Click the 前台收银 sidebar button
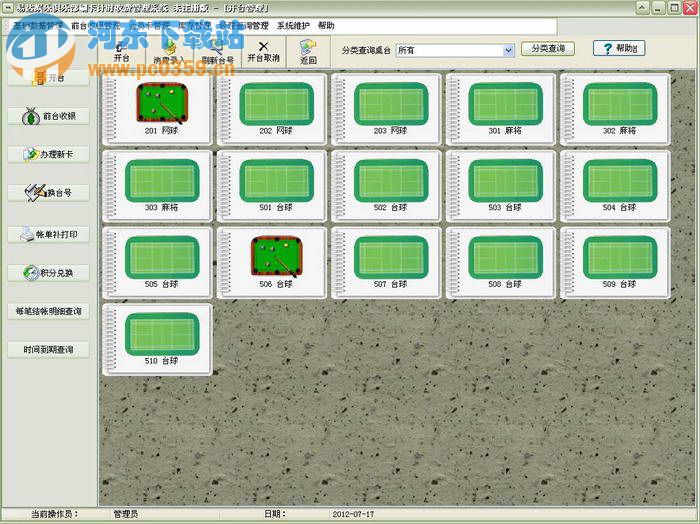Viewport: 700px width, 524px height. point(49,116)
